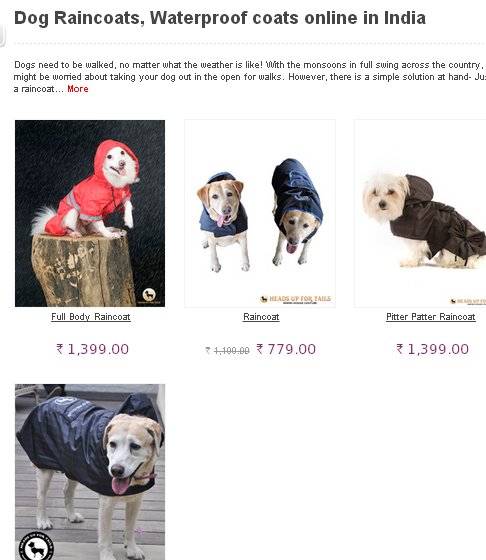Click the Dog Raincoats page heading

pyautogui.click(x=220, y=18)
